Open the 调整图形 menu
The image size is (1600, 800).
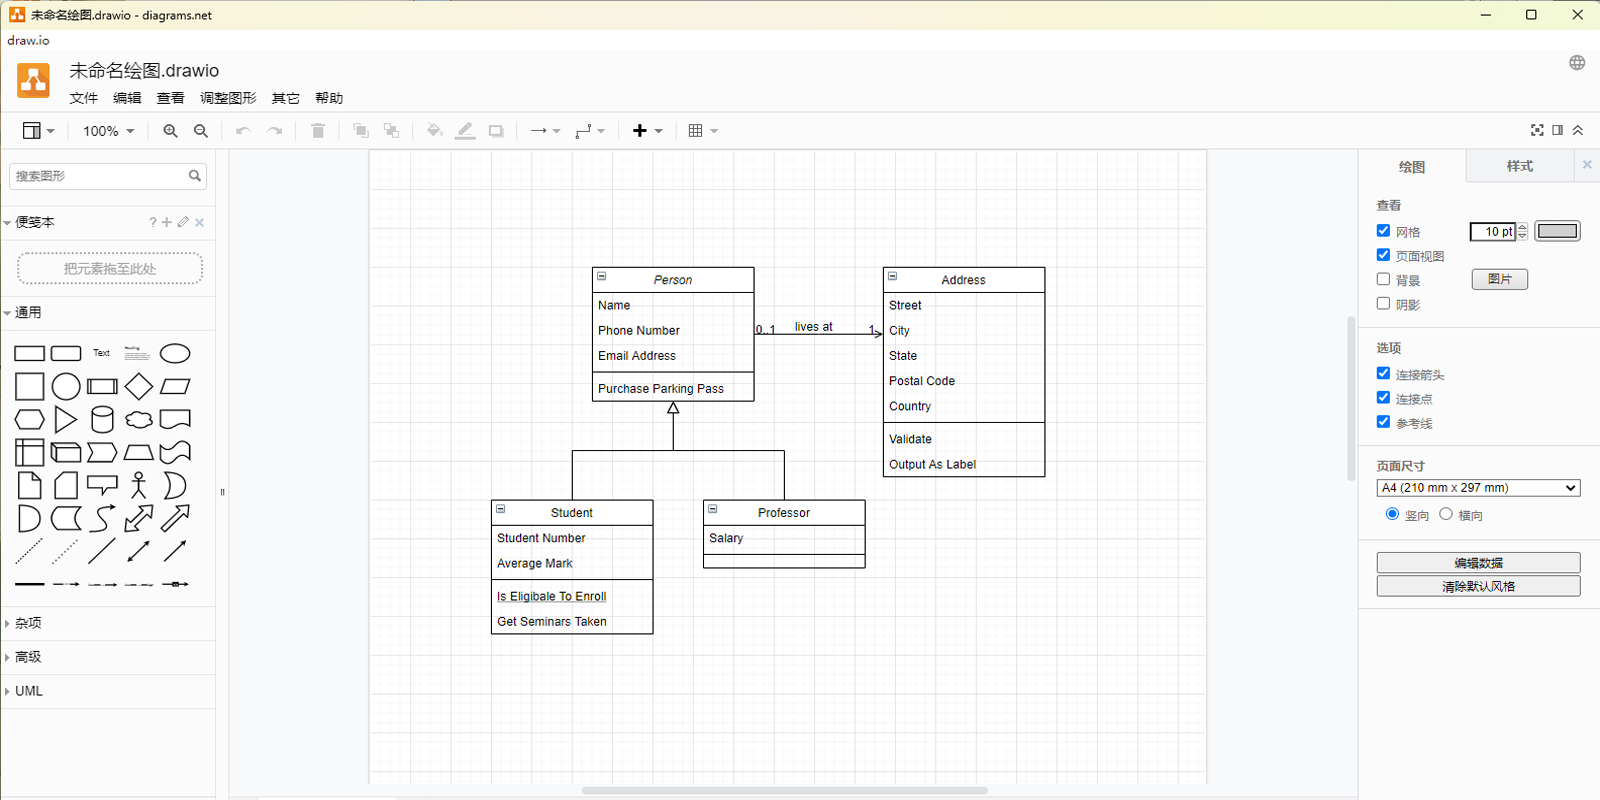(228, 98)
